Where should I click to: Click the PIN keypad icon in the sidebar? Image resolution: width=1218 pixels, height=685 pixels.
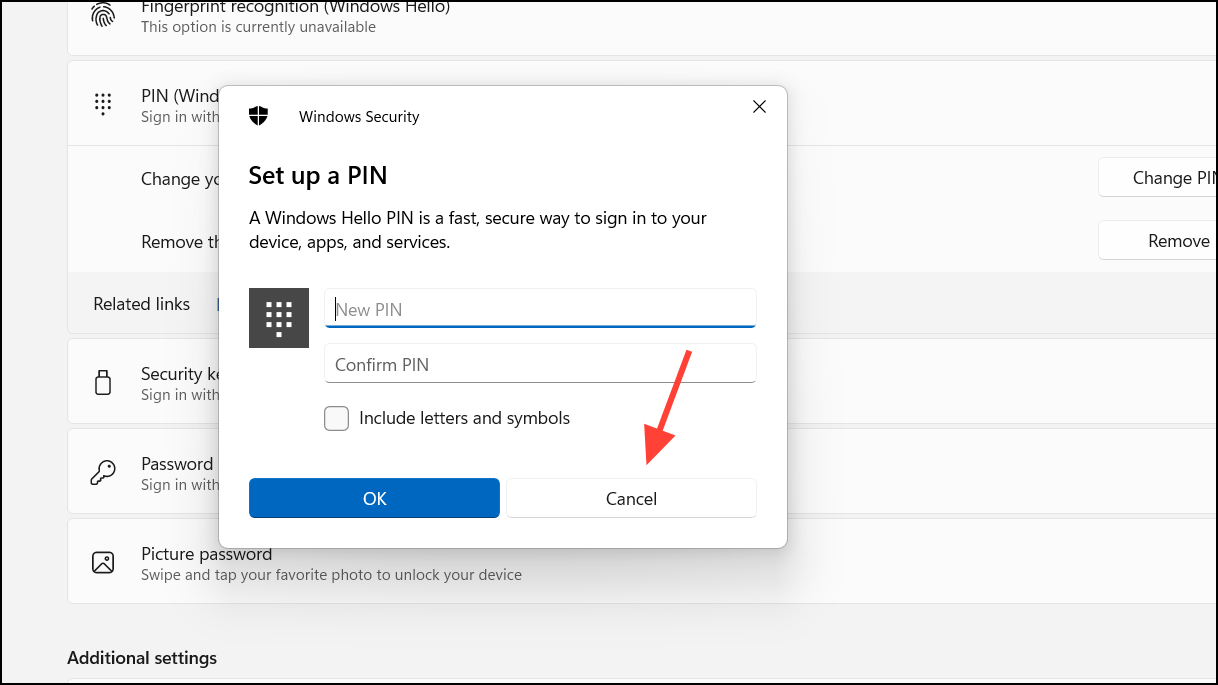(x=103, y=103)
